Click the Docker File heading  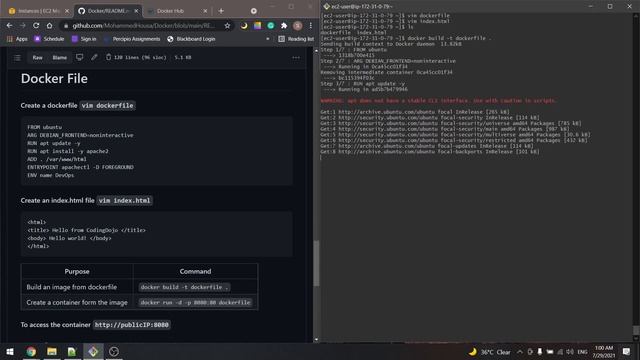(54, 78)
